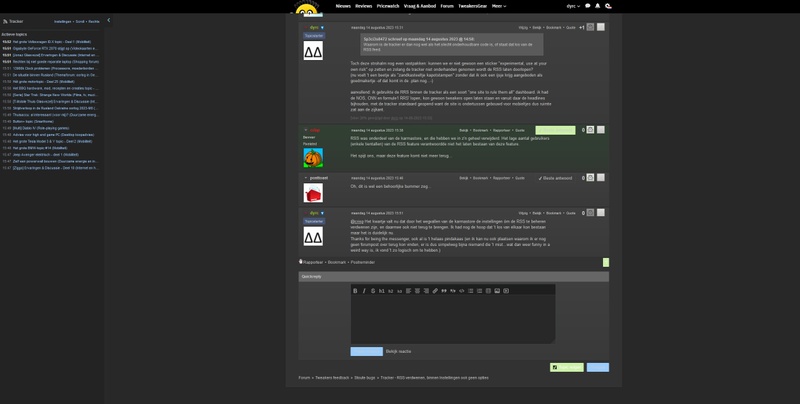This screenshot has height=404, width=800.
Task: Open the dyrc user account dropdown
Action: pos(573,6)
